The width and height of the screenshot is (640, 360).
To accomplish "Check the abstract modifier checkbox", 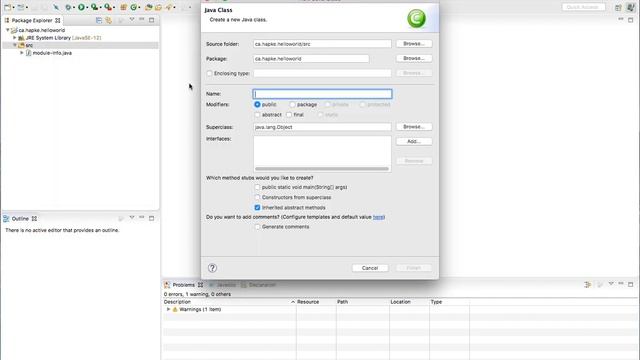I will pos(257,115).
